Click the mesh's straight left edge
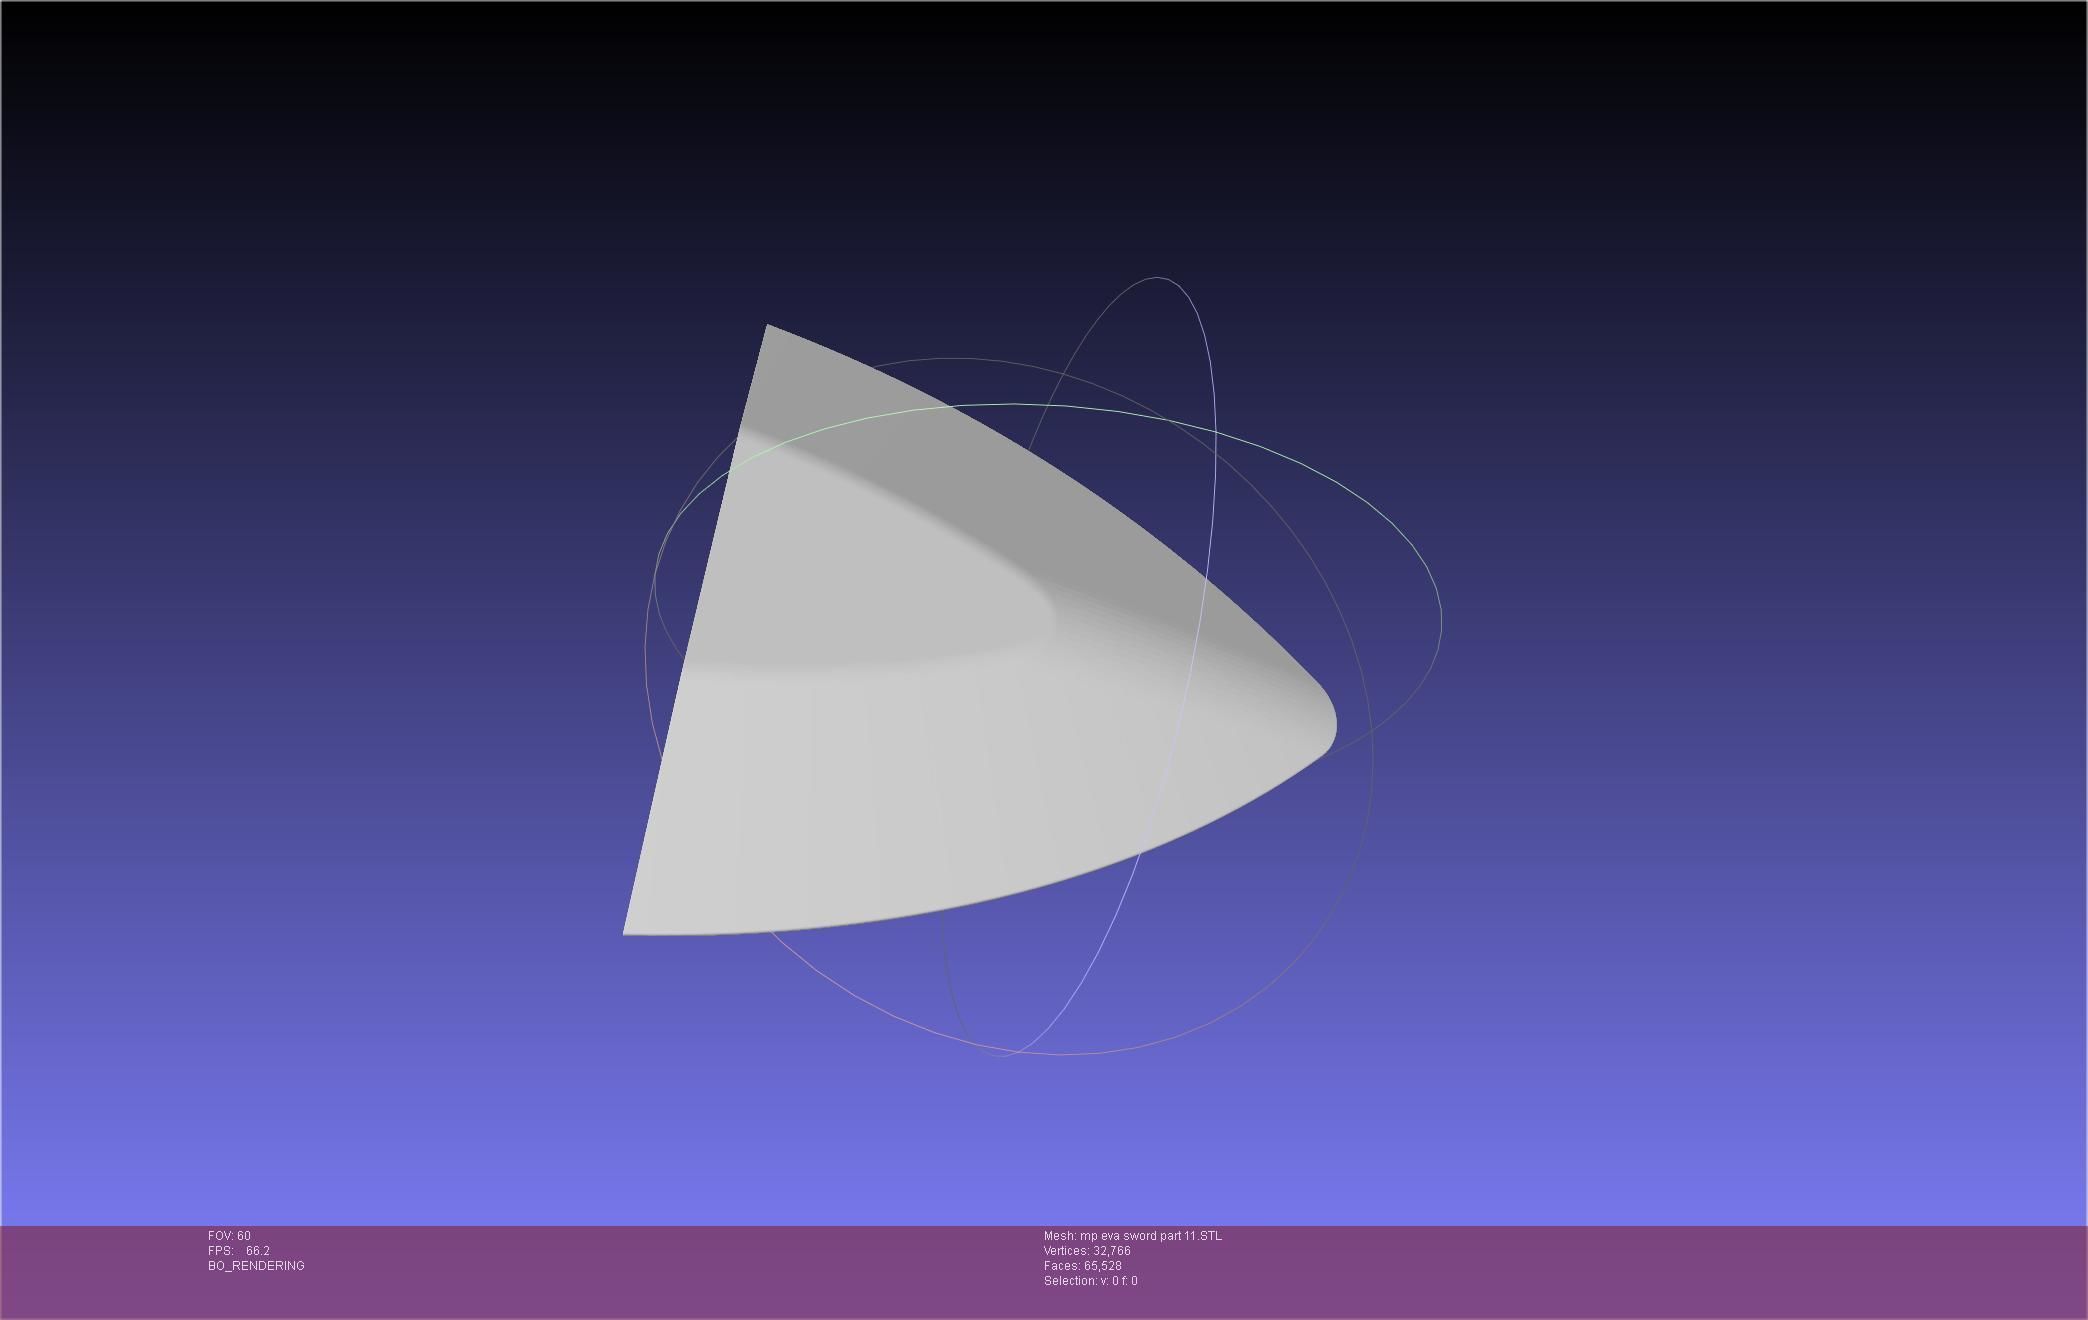Screen dimensions: 2088x1320 (695, 630)
